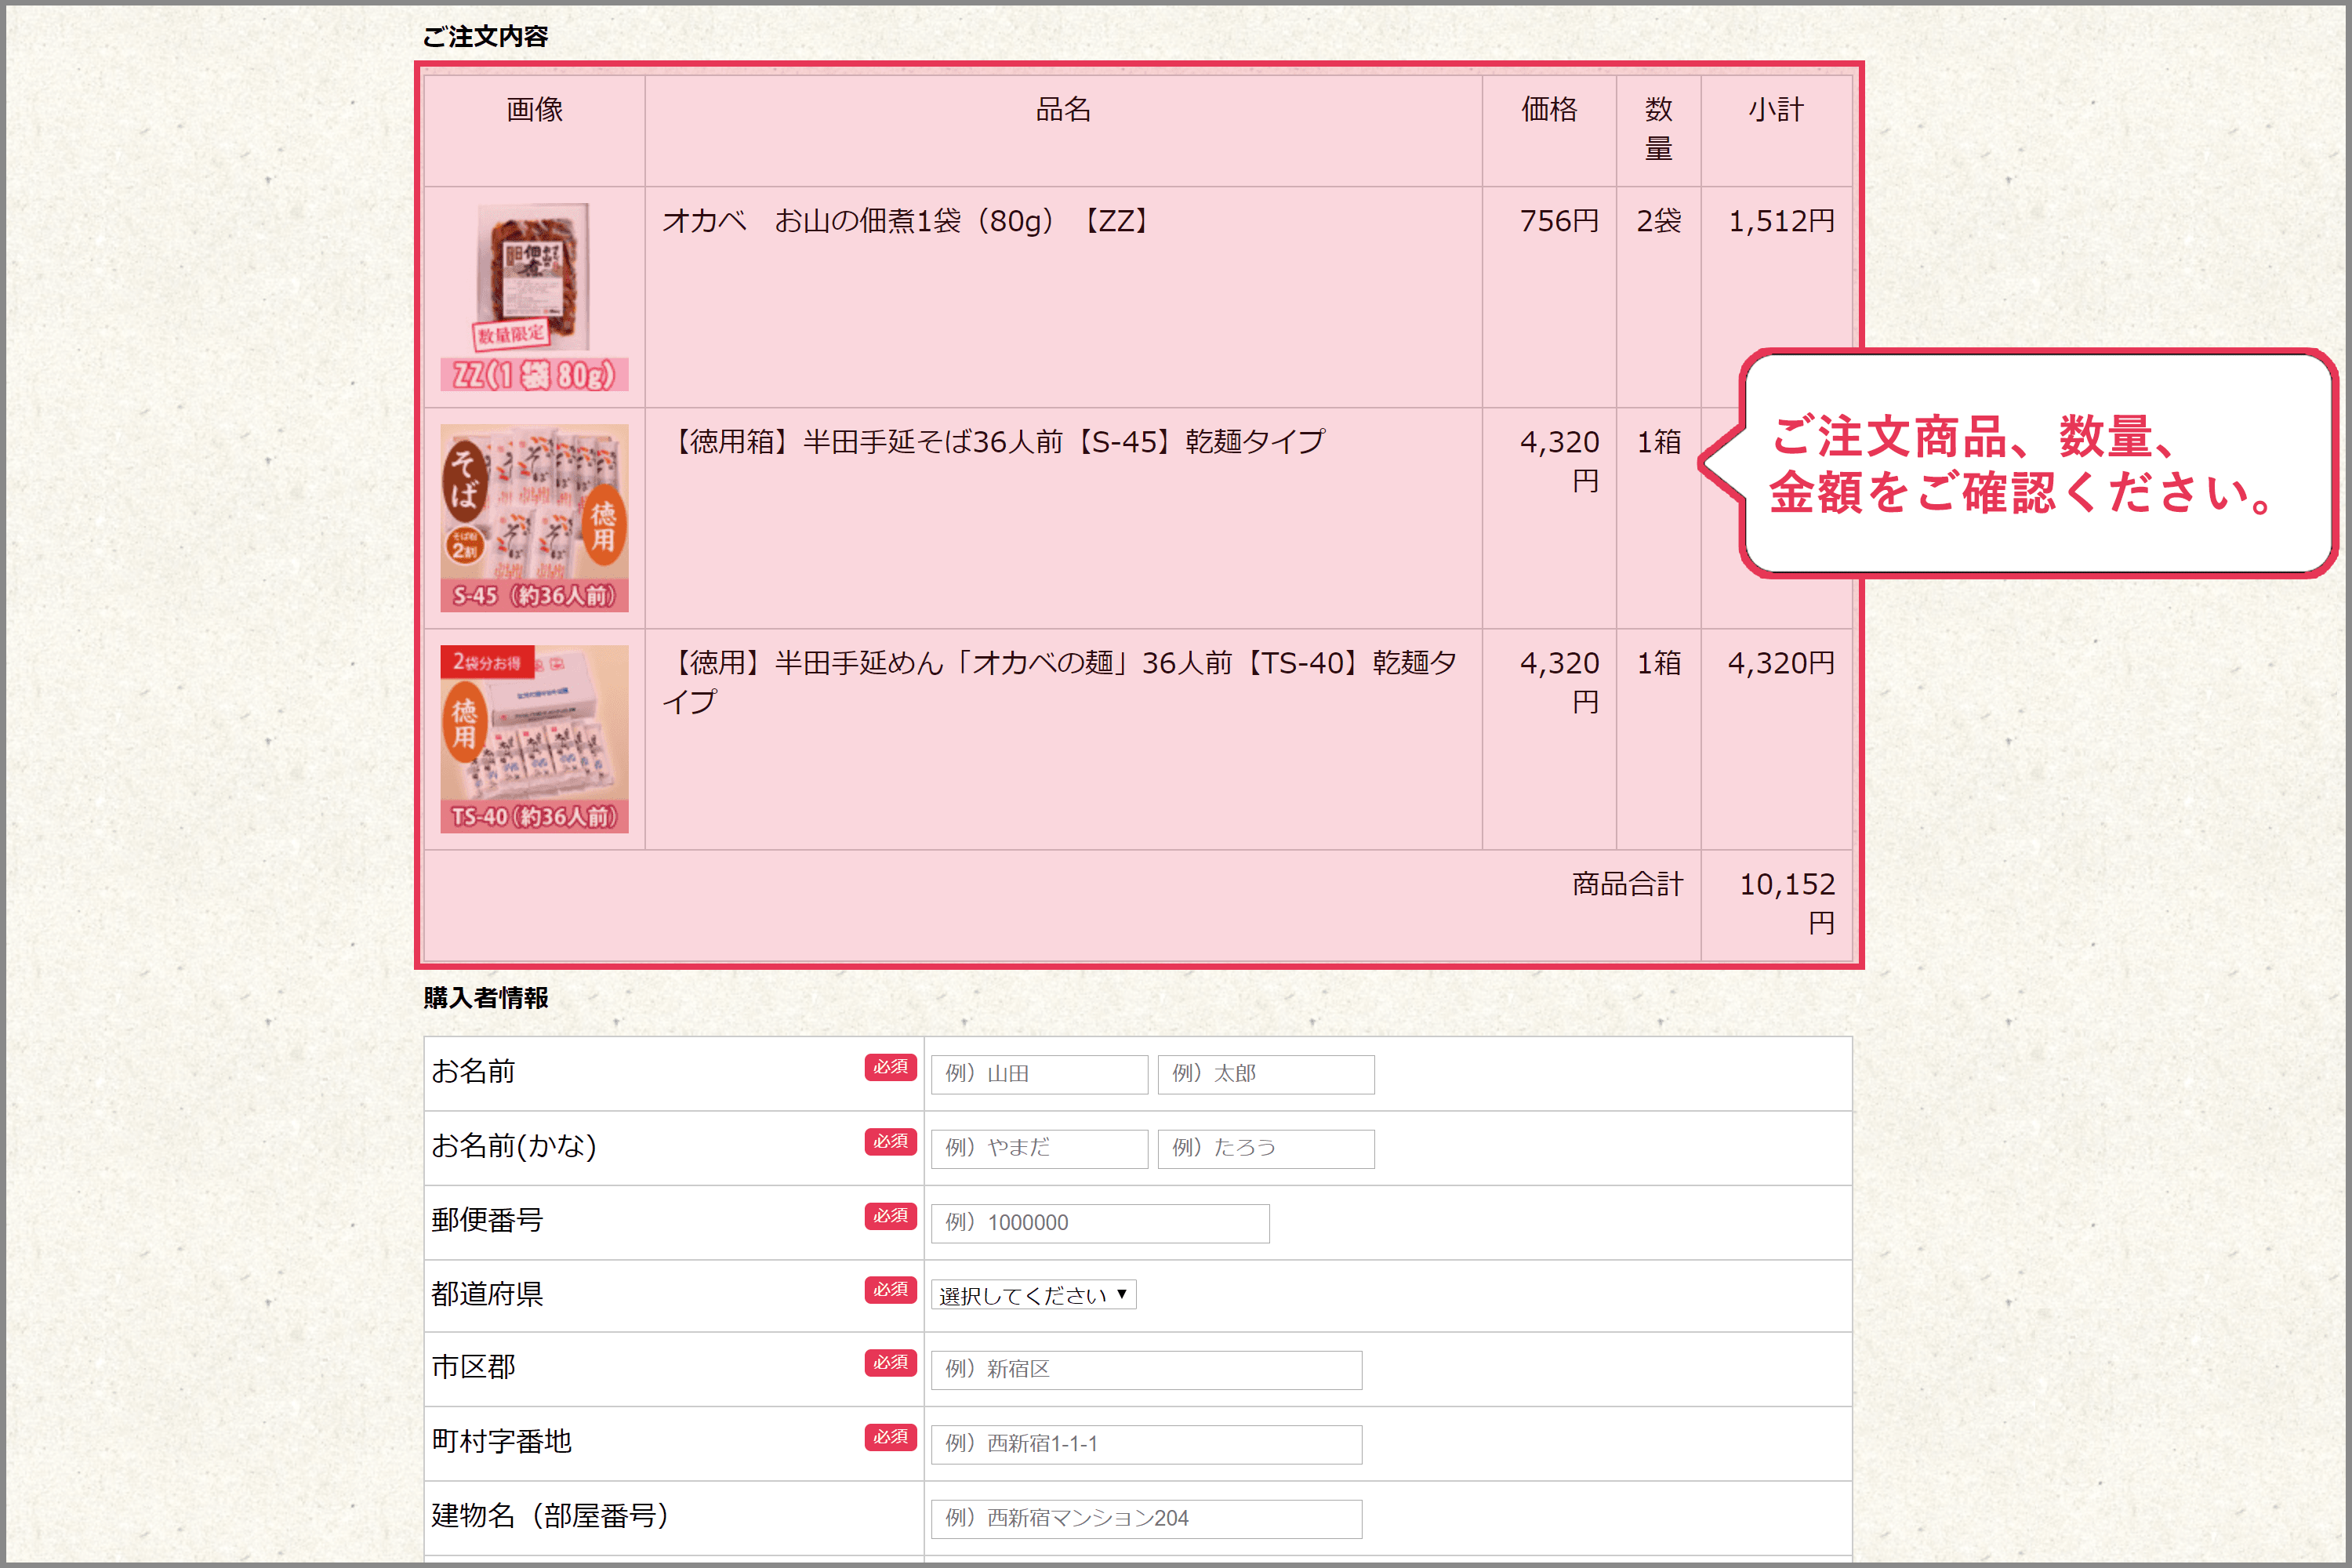The image size is (2352, 1568).
Task: Click the 商品合計 10,152円 total cell
Action: 1777,904
